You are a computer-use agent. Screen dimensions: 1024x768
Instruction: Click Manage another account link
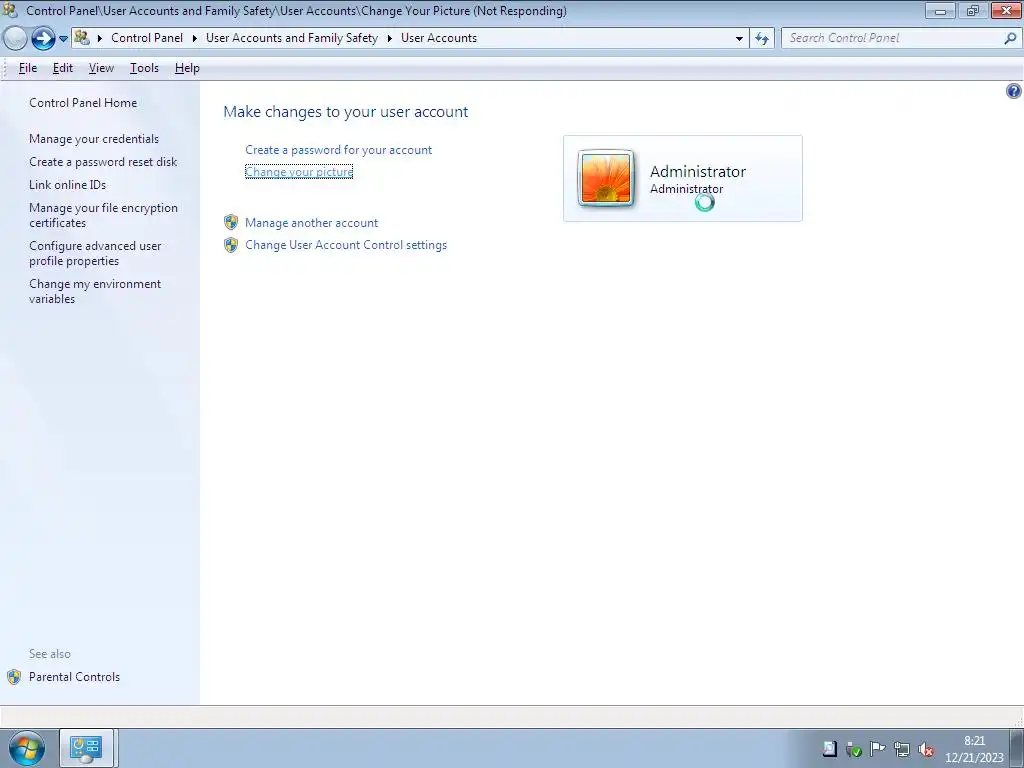[312, 223]
